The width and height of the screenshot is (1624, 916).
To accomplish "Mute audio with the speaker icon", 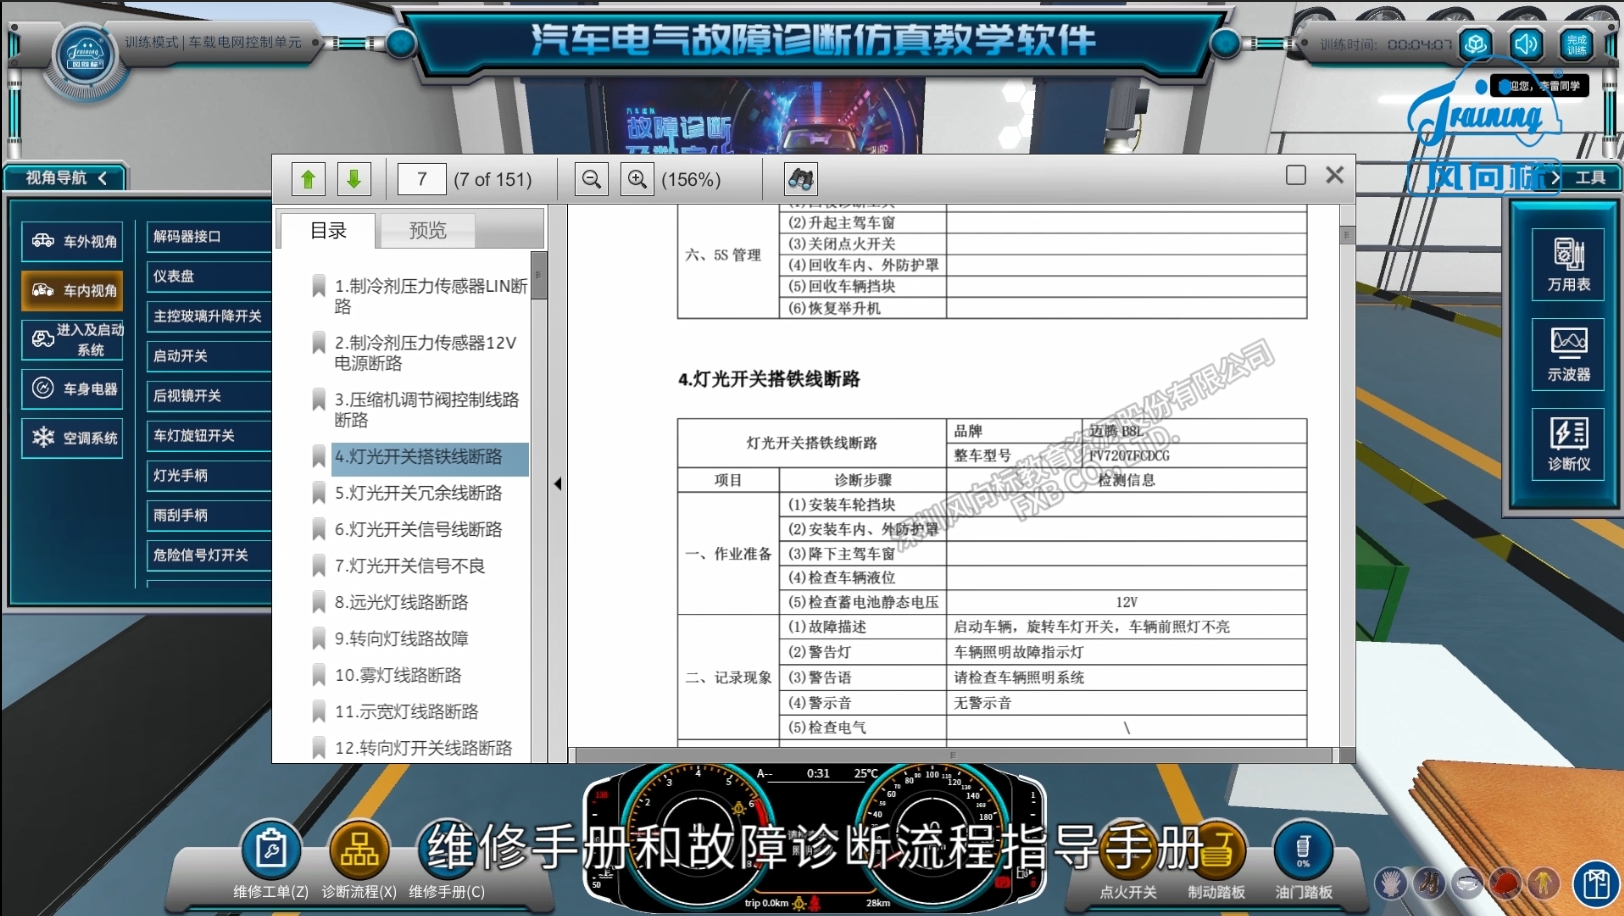I will (1526, 44).
